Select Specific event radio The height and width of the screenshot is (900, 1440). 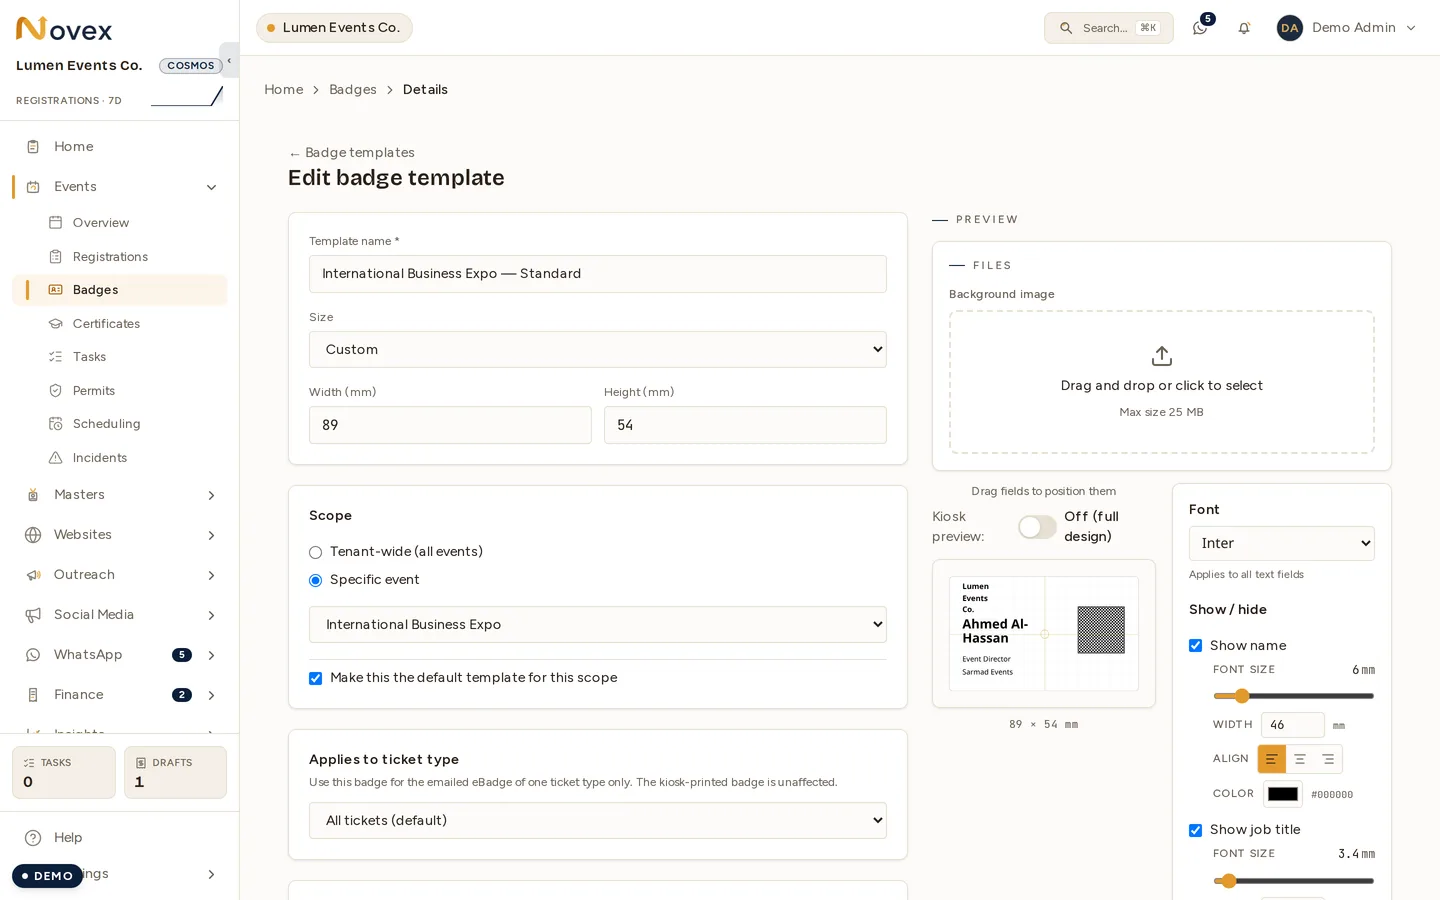(315, 580)
